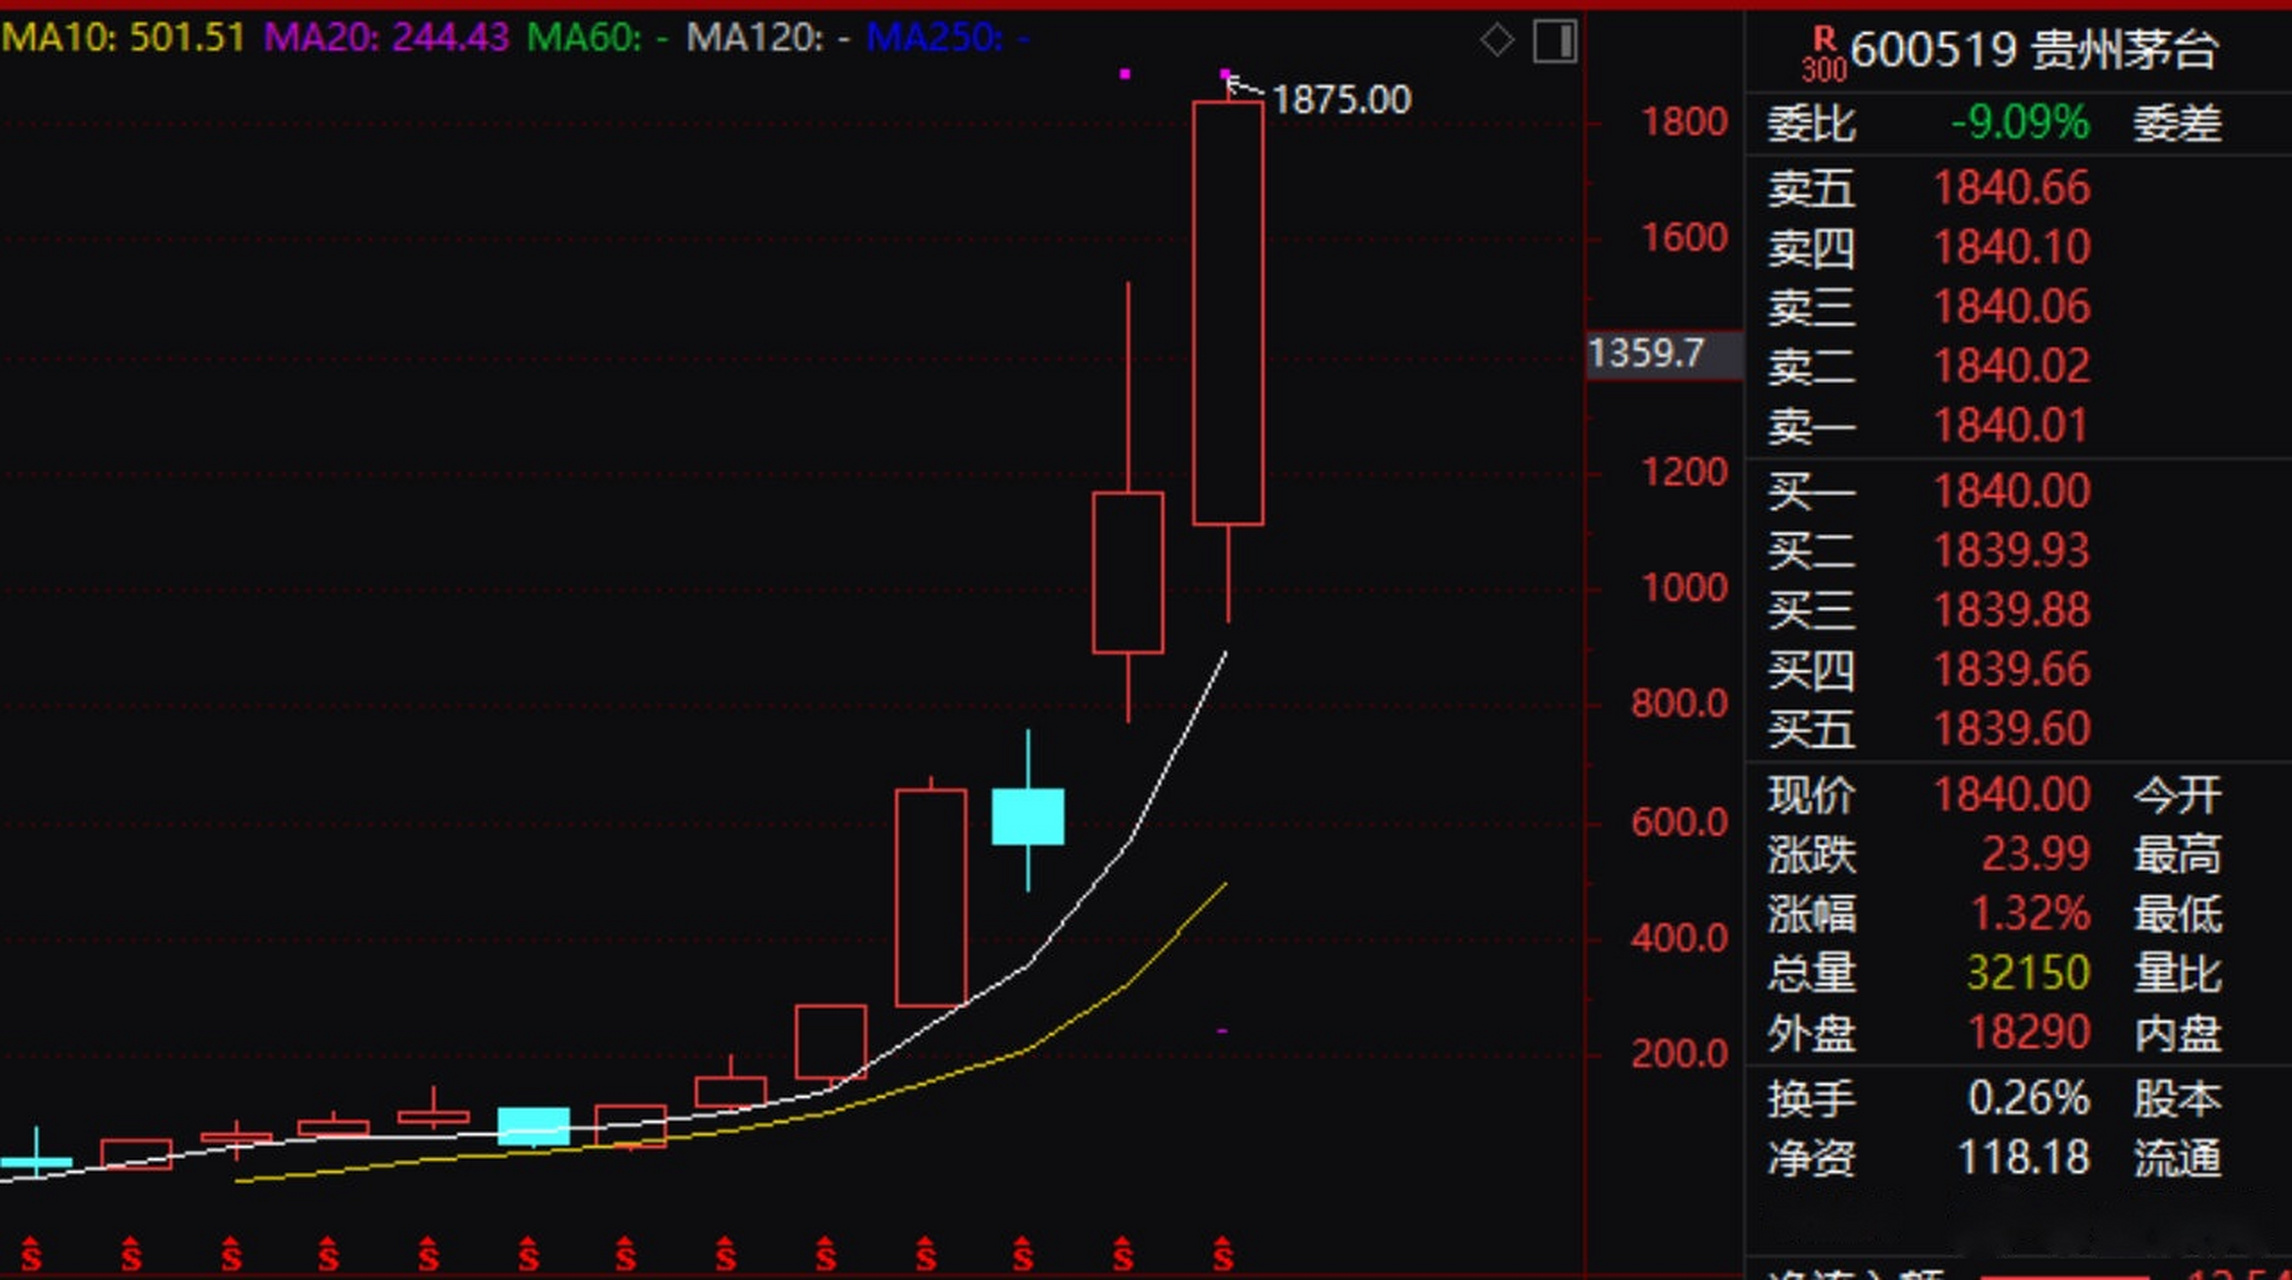The height and width of the screenshot is (1280, 2292).
Task: Click the 800.0 price axis label
Action: point(1679,704)
